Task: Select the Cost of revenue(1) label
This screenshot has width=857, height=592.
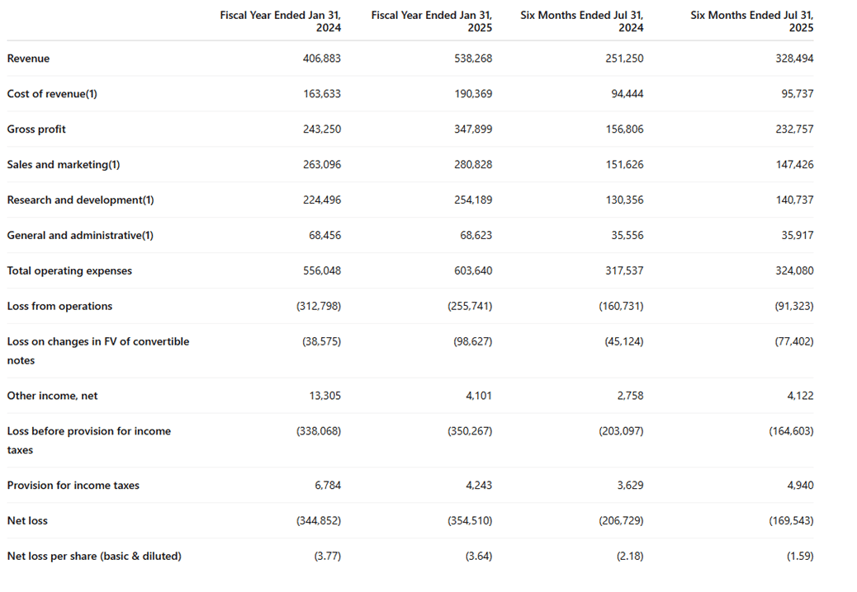Action: coord(52,94)
